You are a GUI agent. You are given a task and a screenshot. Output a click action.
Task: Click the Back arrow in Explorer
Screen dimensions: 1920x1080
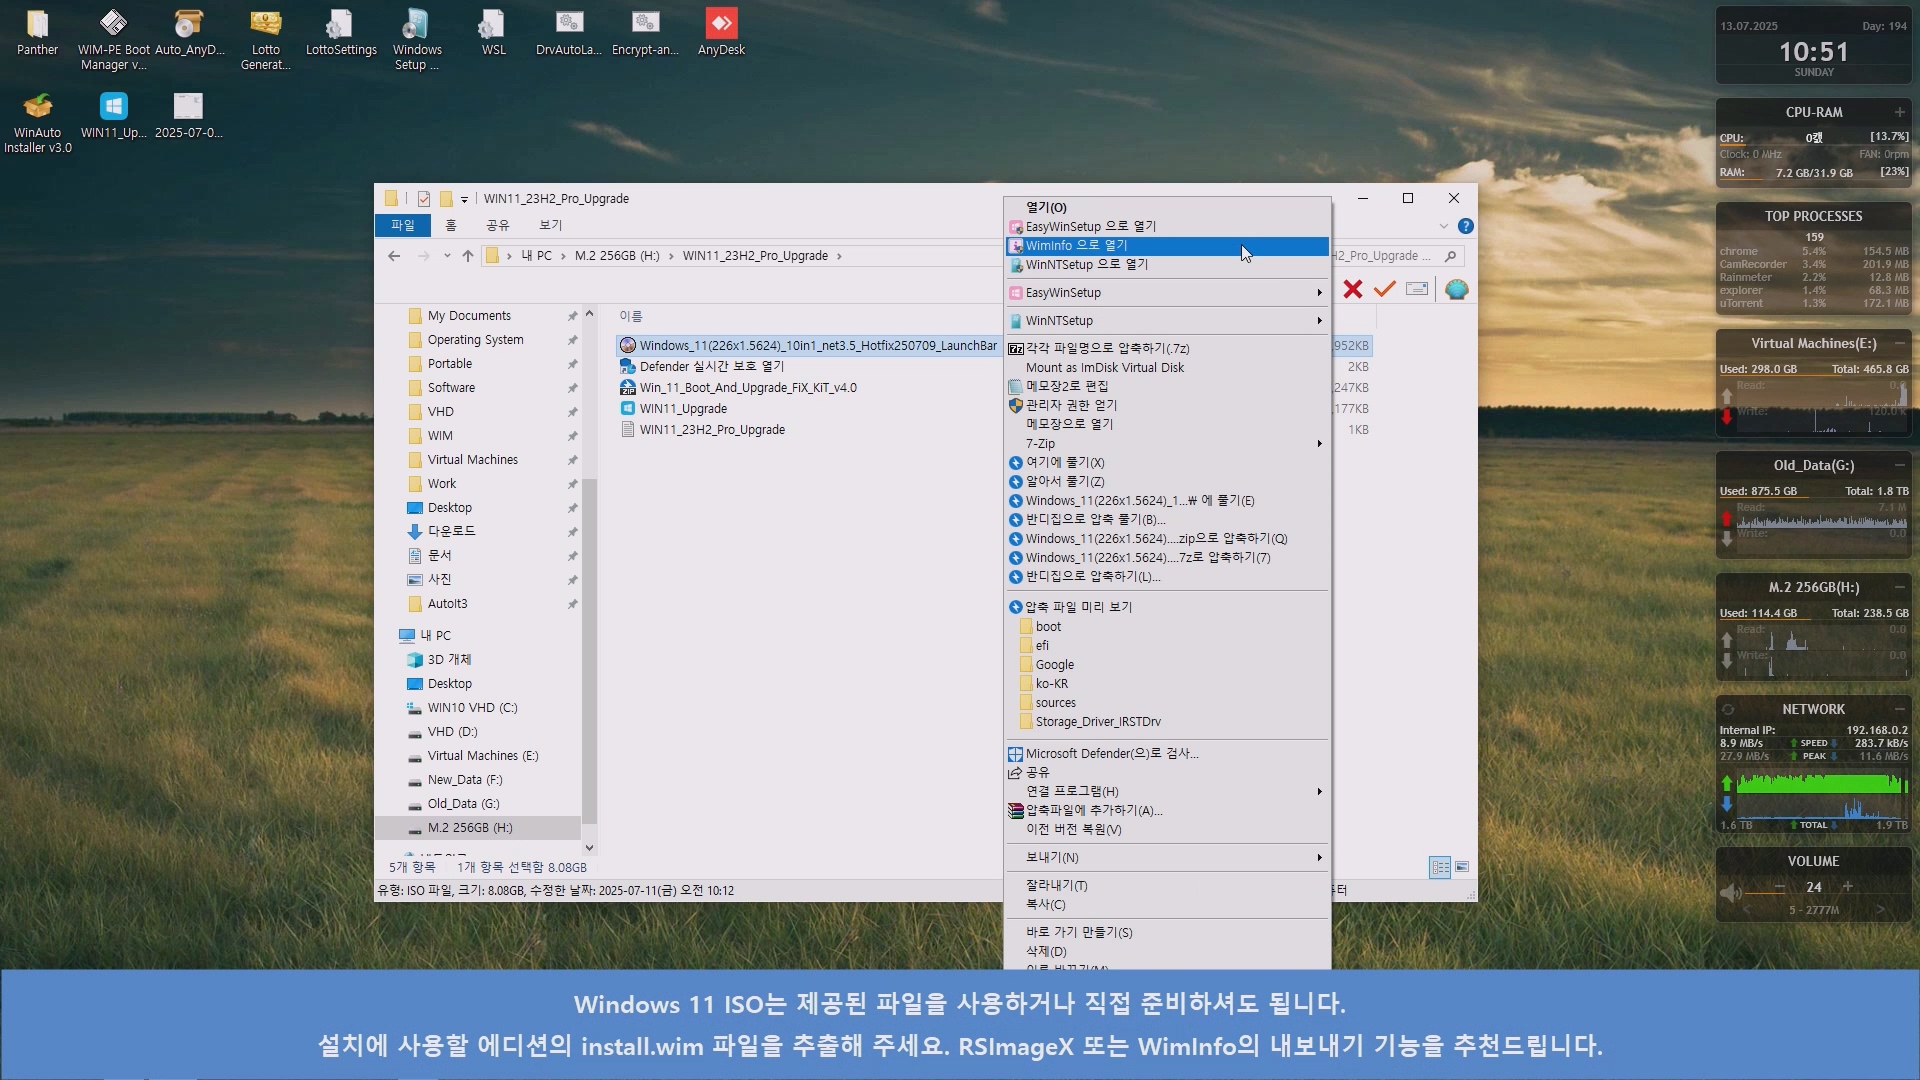(394, 256)
